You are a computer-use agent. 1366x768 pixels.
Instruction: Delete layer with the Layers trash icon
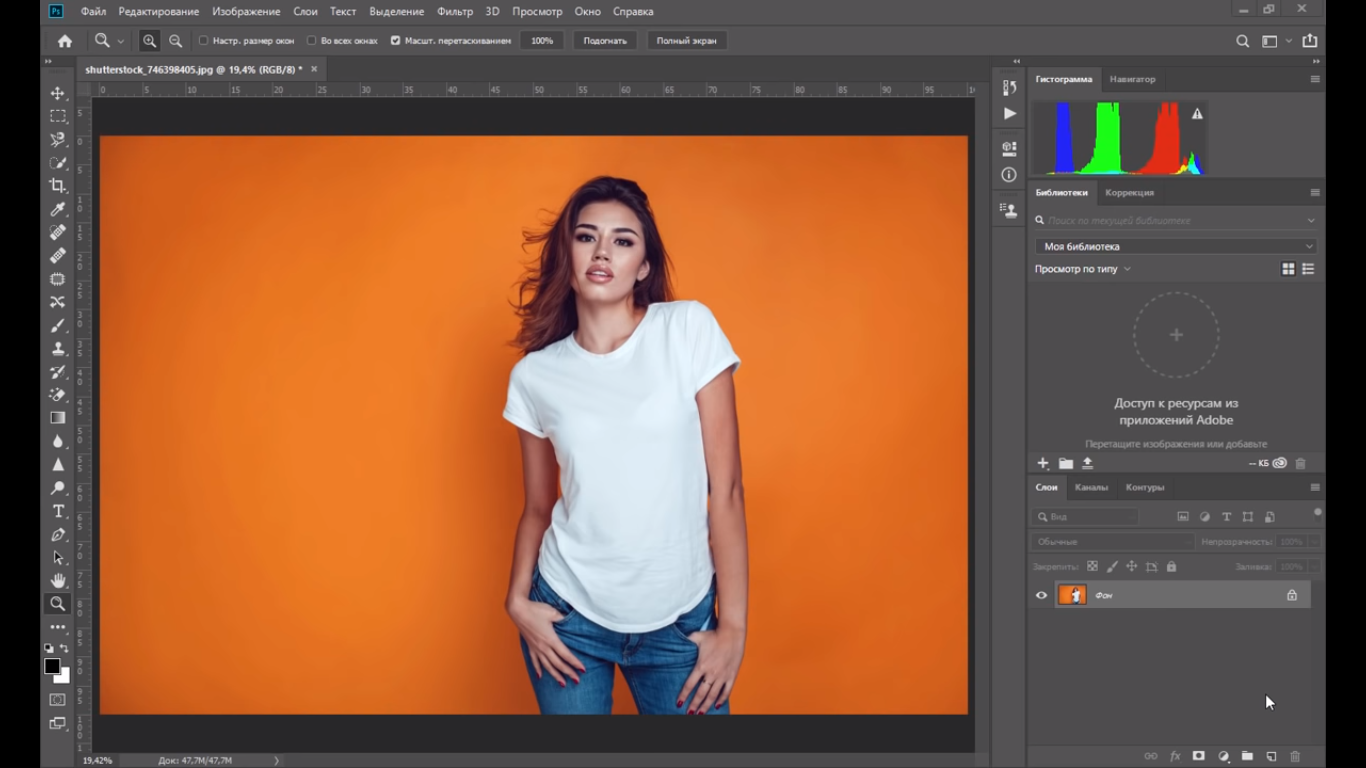(x=1295, y=756)
